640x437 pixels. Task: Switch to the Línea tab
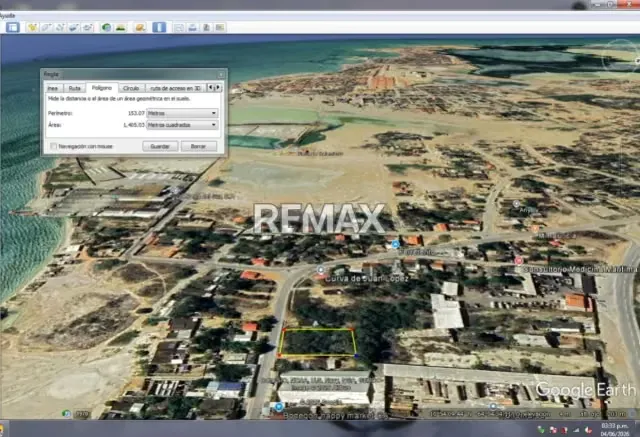tap(53, 88)
